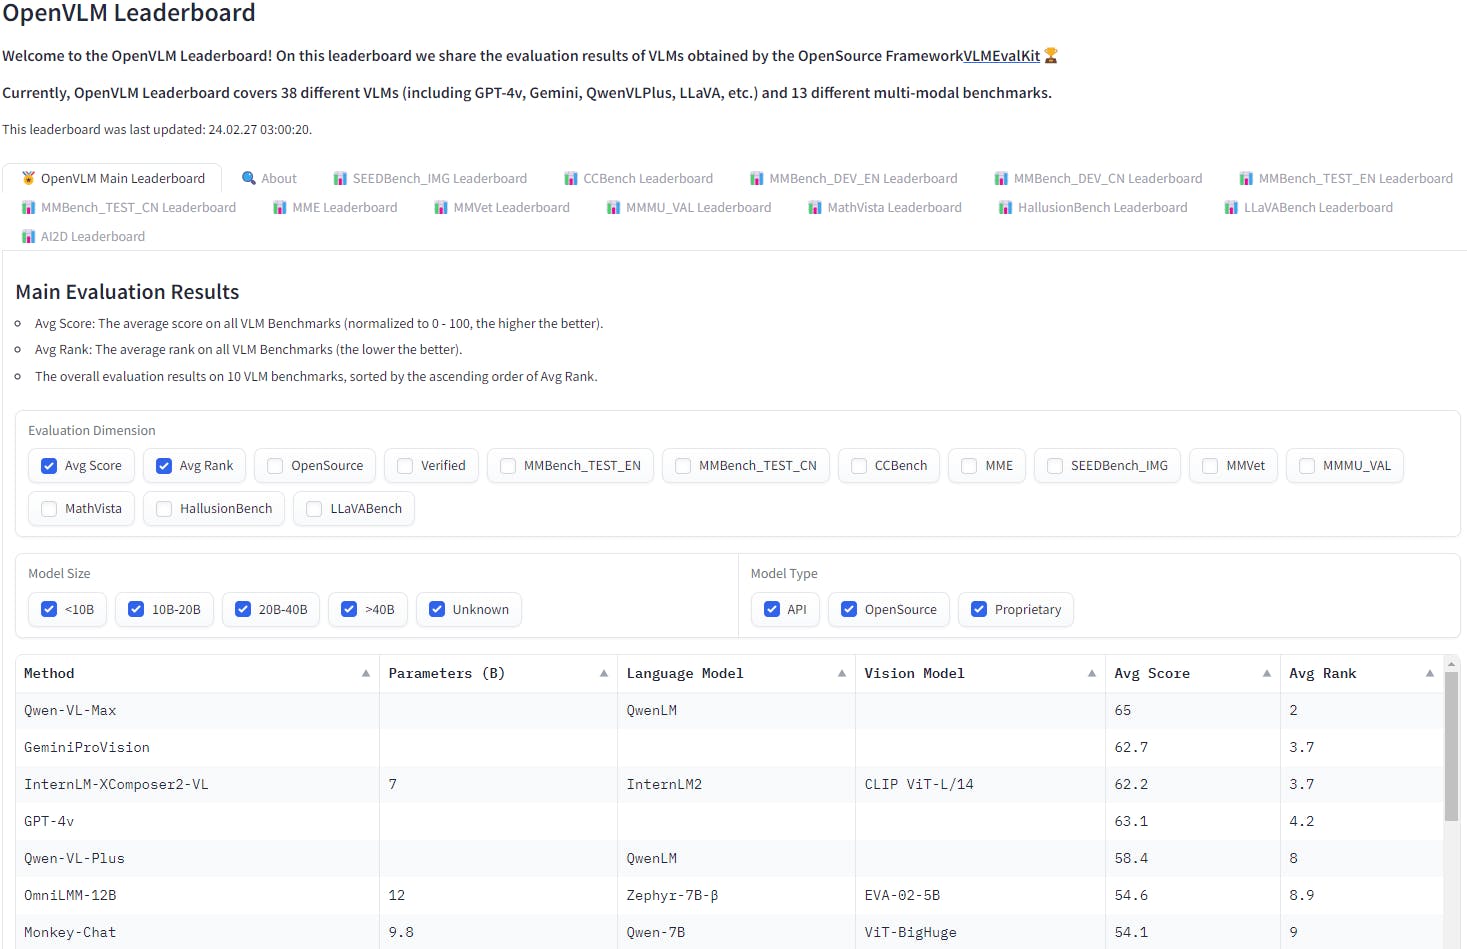Check the MMBench_TEST_CN dimension checkbox
The height and width of the screenshot is (949, 1467).
pos(683,466)
